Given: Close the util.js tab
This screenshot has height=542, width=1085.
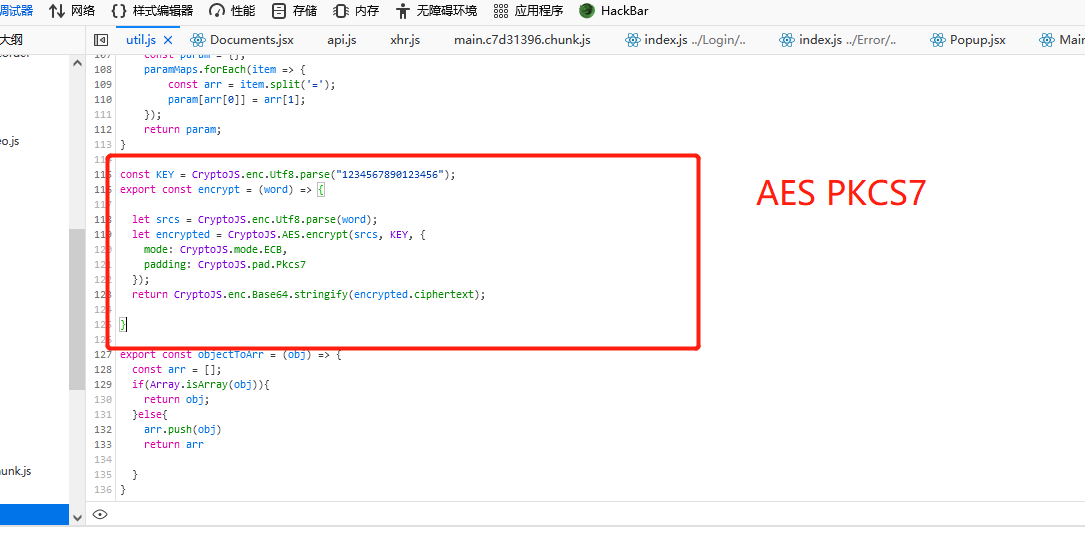Looking at the screenshot, I should [168, 40].
